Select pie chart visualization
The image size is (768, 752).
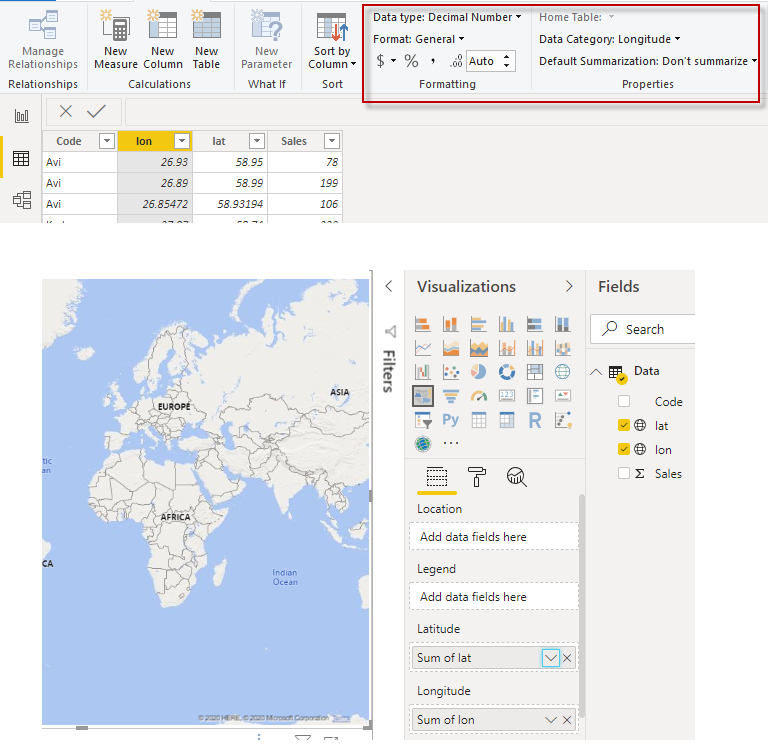pos(479,372)
